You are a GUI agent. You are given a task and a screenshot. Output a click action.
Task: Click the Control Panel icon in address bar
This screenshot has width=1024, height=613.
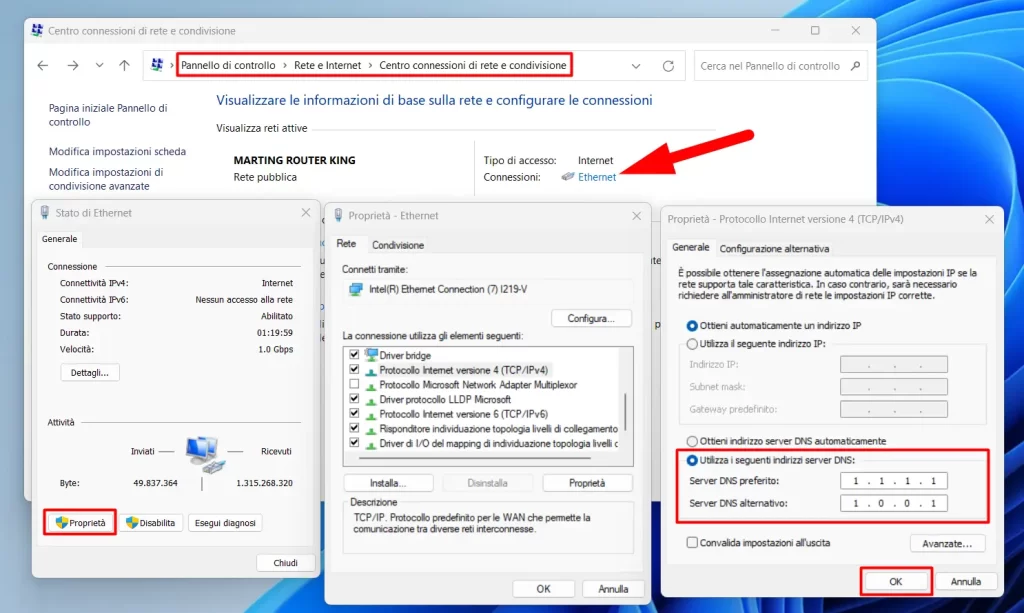(157, 65)
